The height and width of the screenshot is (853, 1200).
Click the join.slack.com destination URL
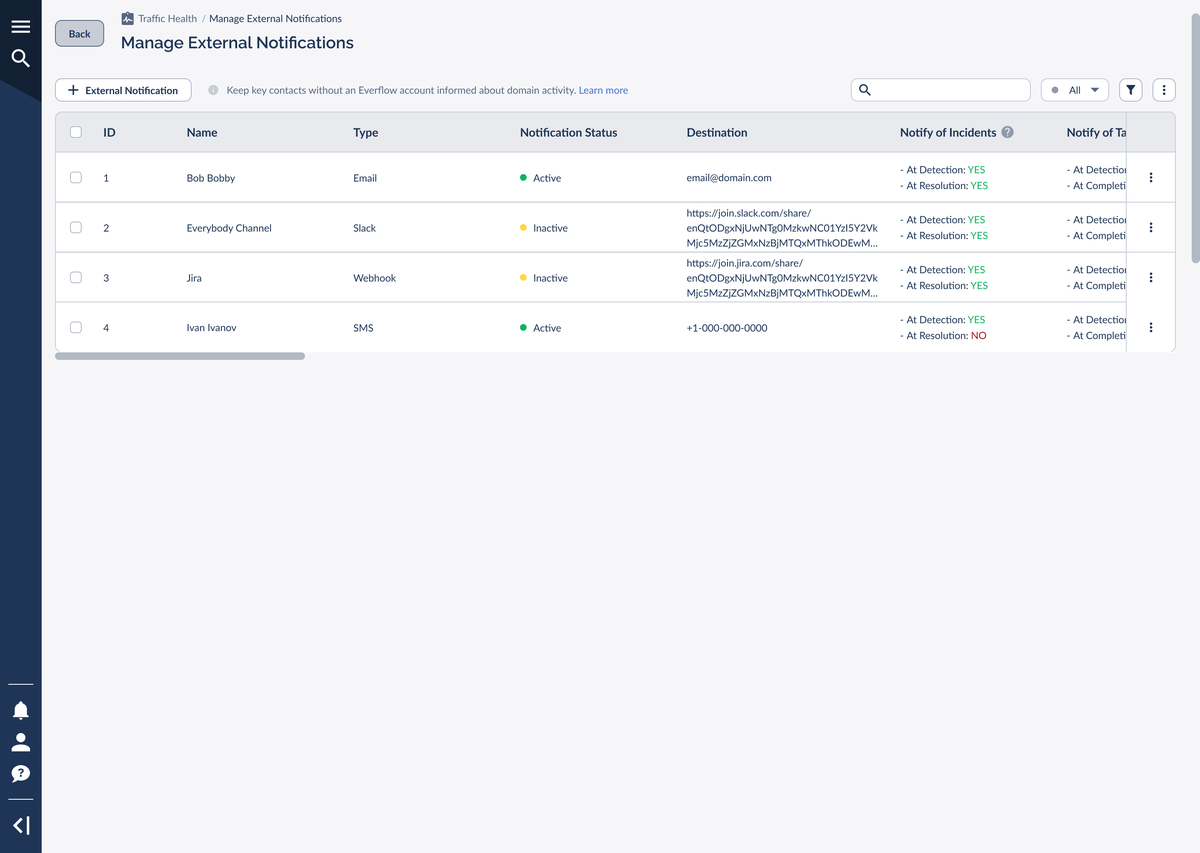click(782, 228)
